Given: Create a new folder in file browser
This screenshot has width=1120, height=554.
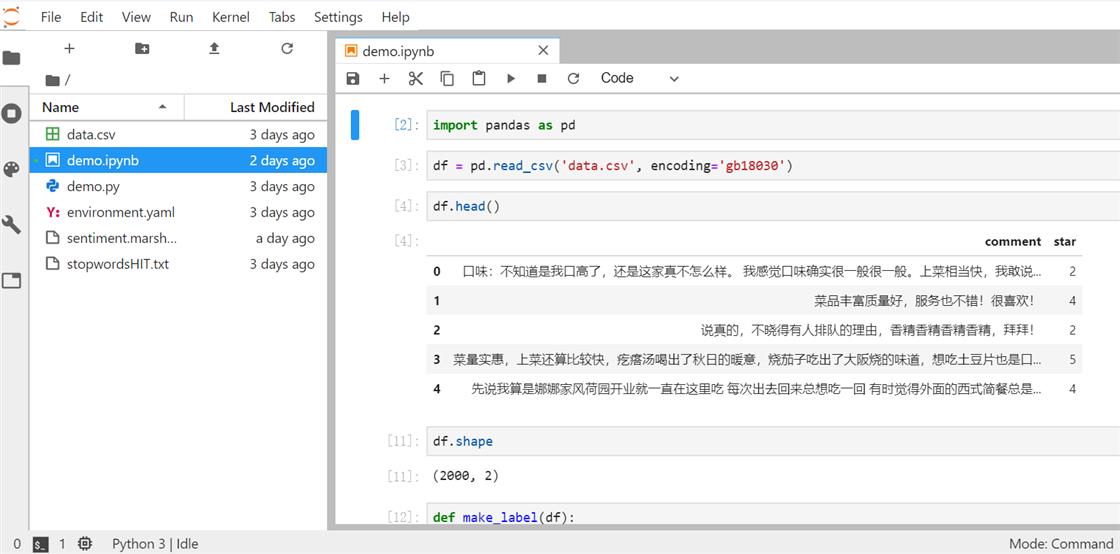Looking at the screenshot, I should pyautogui.click(x=142, y=48).
